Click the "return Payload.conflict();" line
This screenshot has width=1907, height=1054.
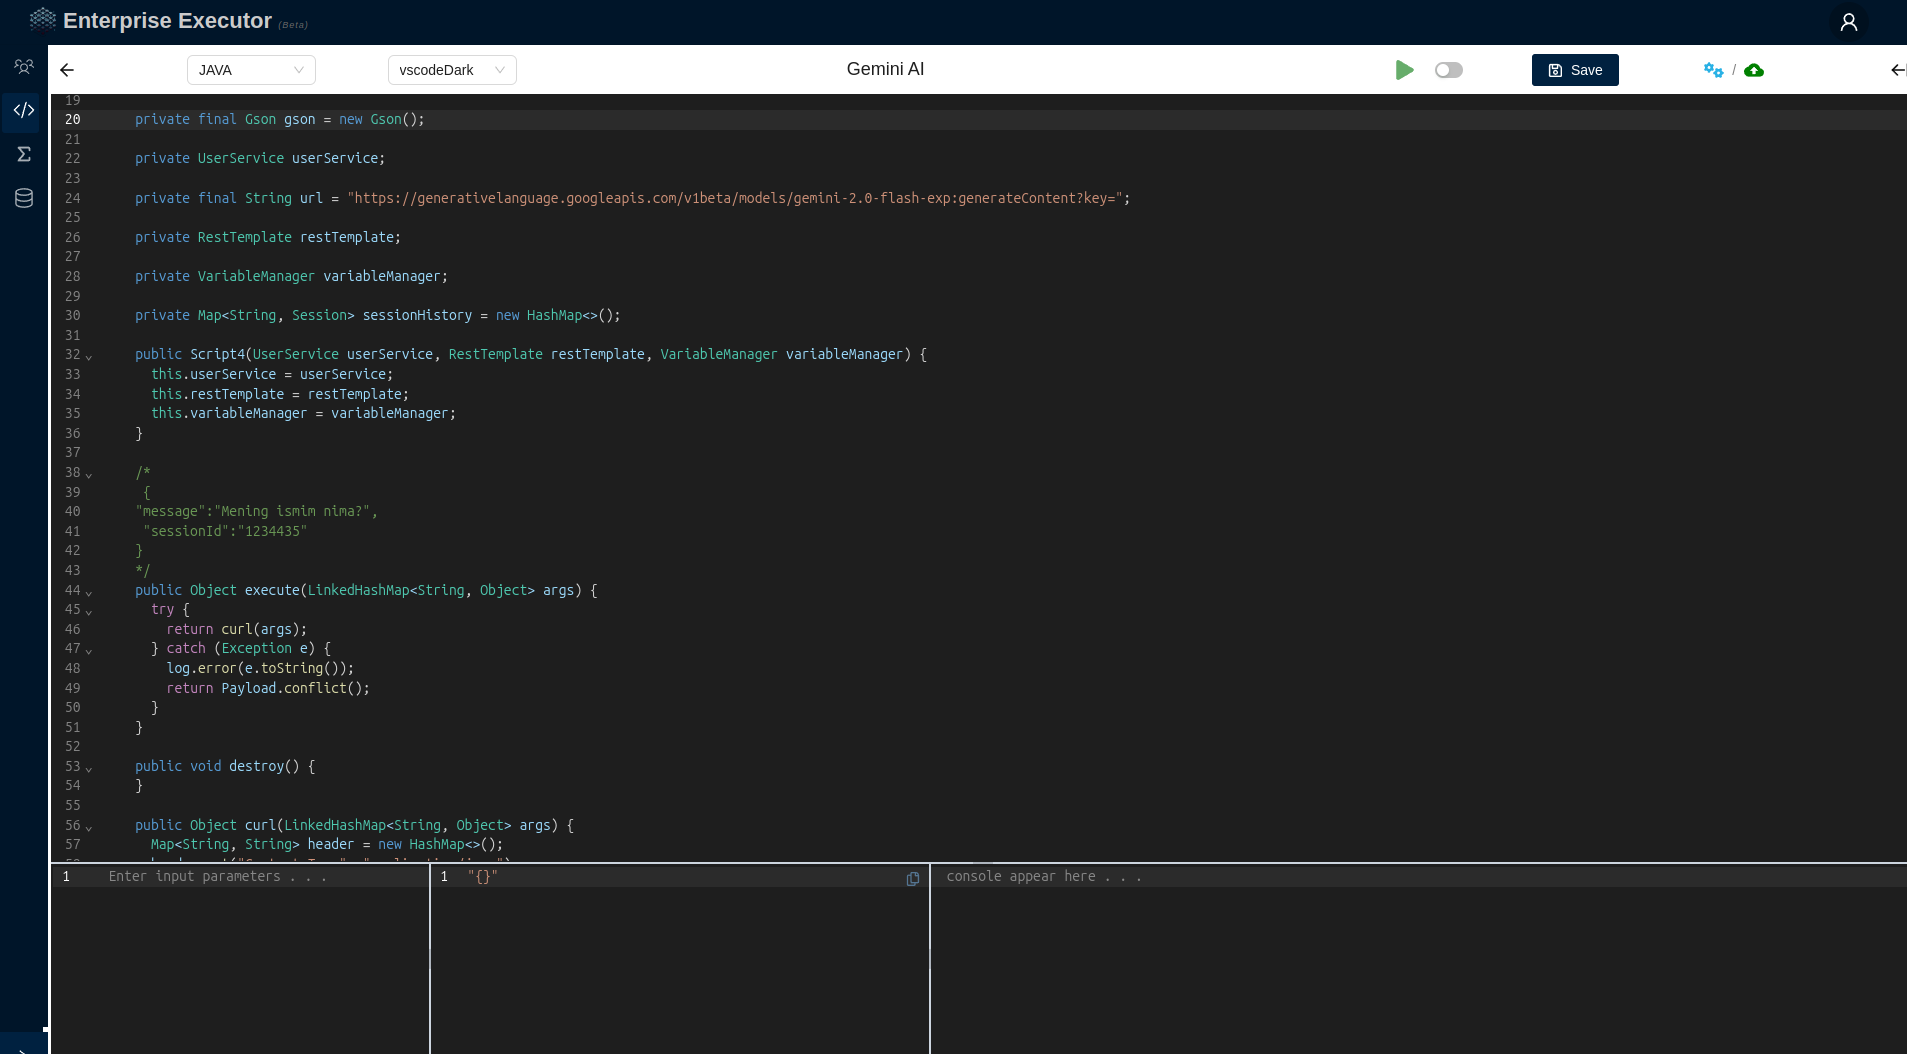[x=268, y=688]
